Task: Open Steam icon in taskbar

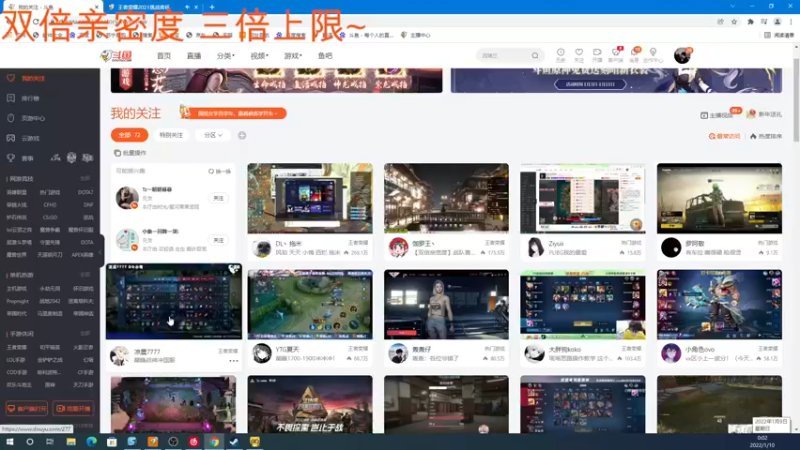Action: pyautogui.click(x=234, y=441)
